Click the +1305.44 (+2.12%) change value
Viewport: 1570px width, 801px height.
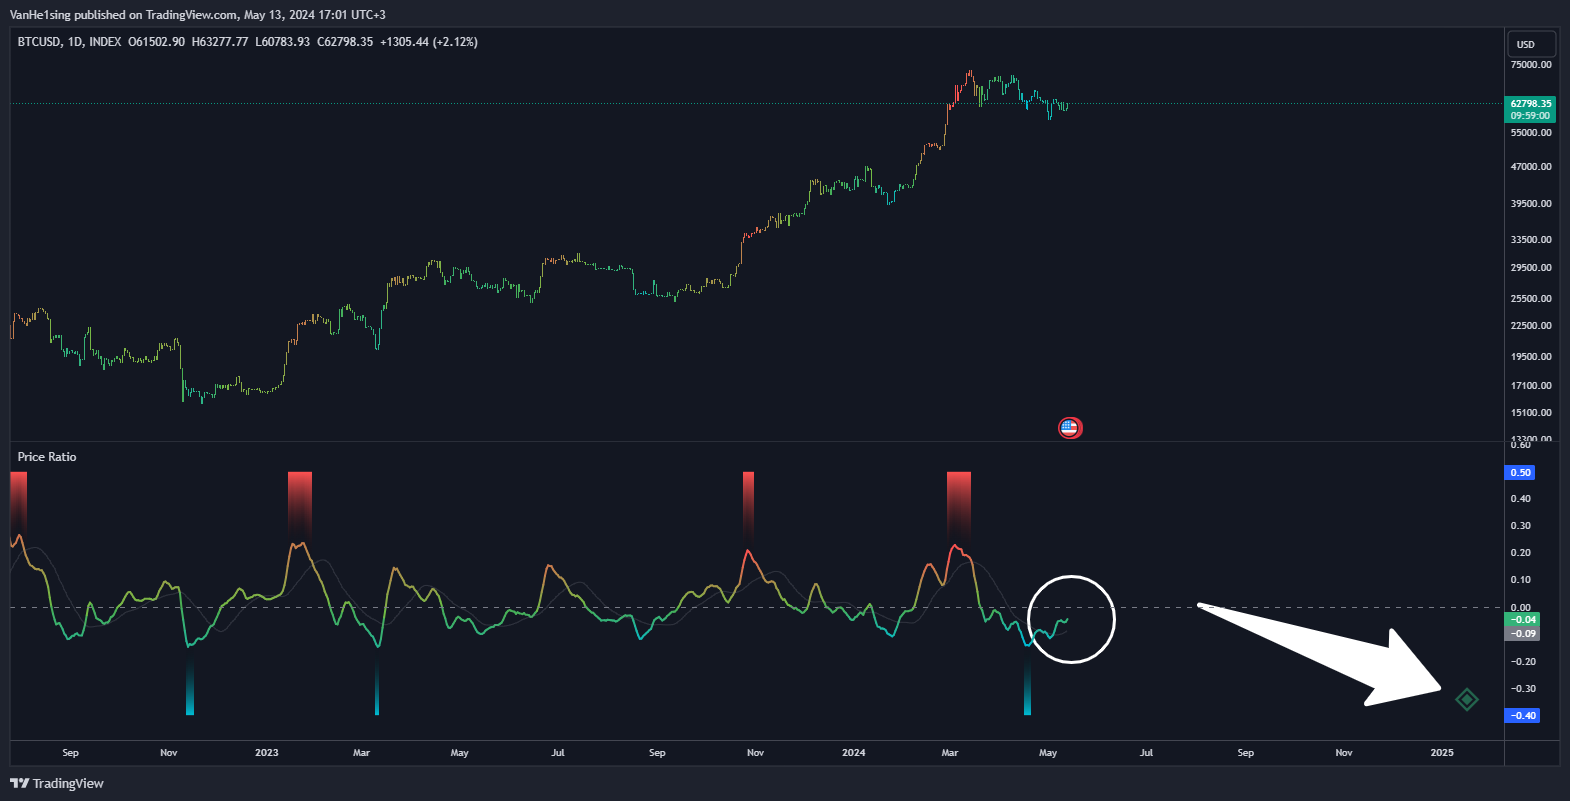pyautogui.click(x=429, y=42)
